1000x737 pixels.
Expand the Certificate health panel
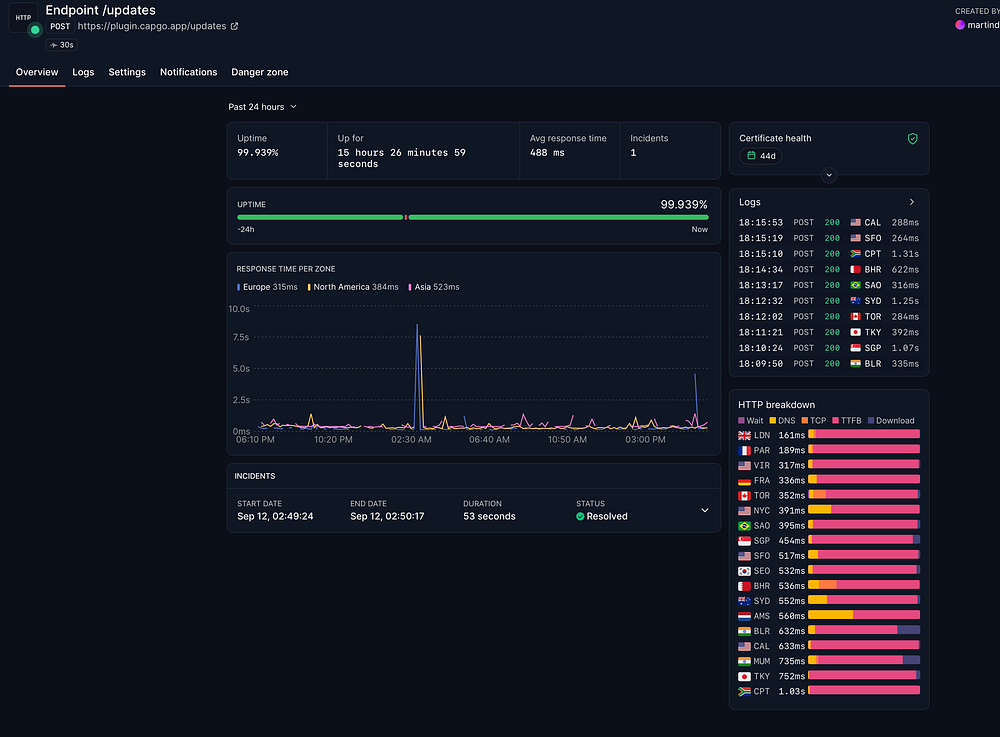828,175
